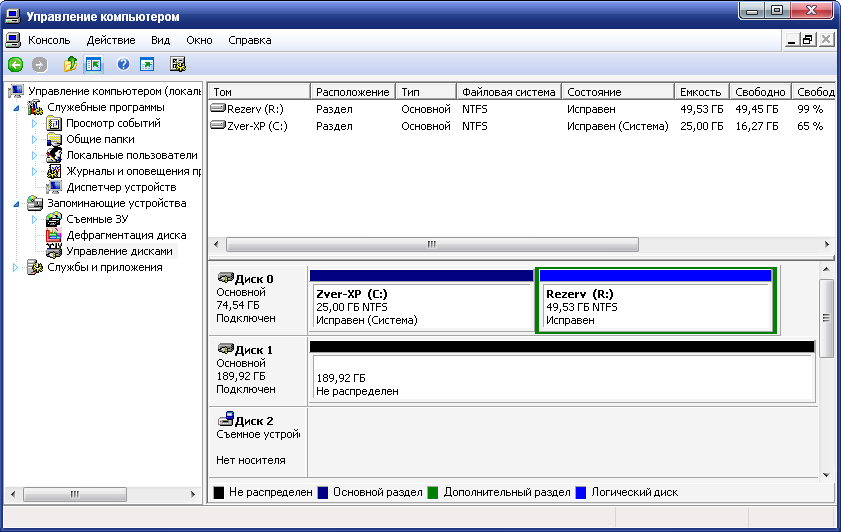Click the green Back arrow toolbar button
841x532 pixels.
(x=15, y=64)
